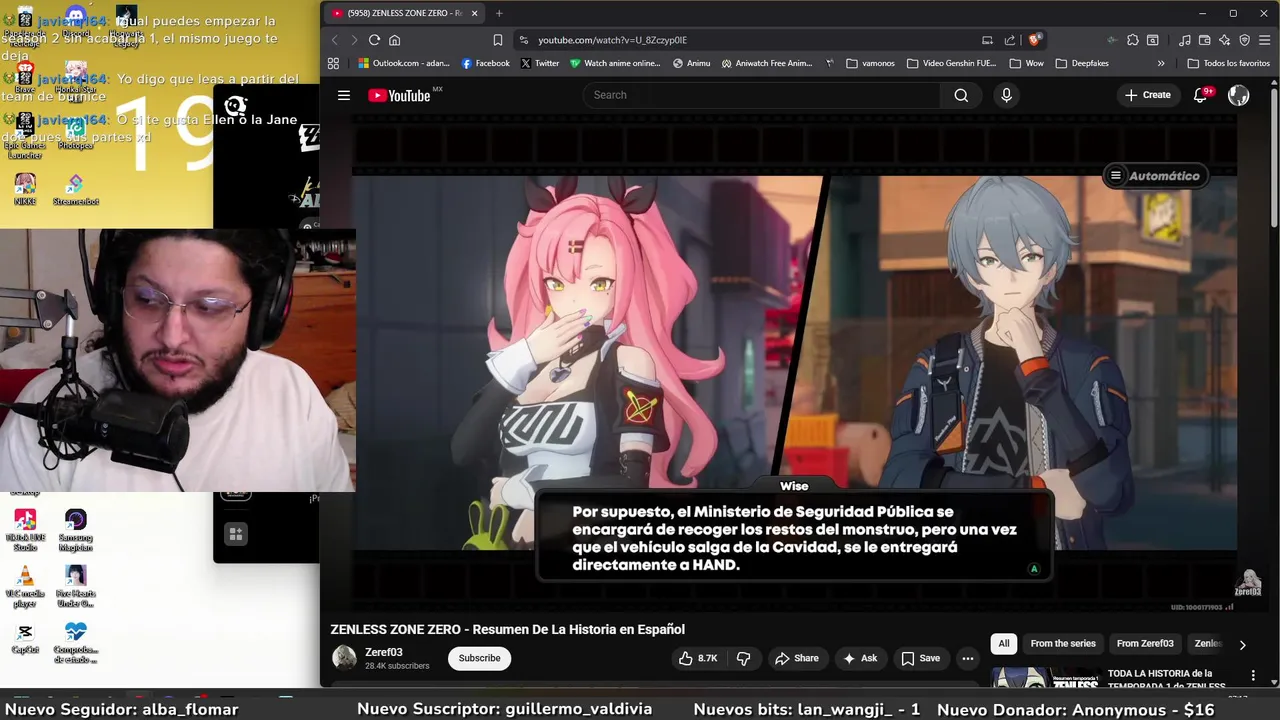Open a new browser tab with plus

pyautogui.click(x=499, y=13)
